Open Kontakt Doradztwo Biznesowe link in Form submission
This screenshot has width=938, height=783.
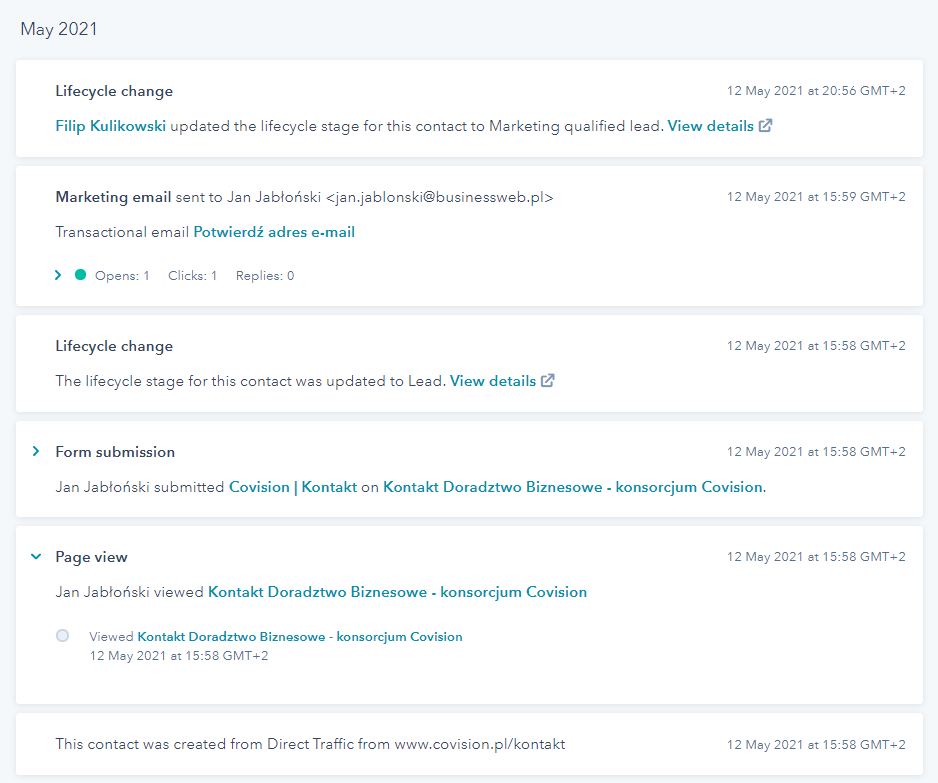pyautogui.click(x=572, y=487)
